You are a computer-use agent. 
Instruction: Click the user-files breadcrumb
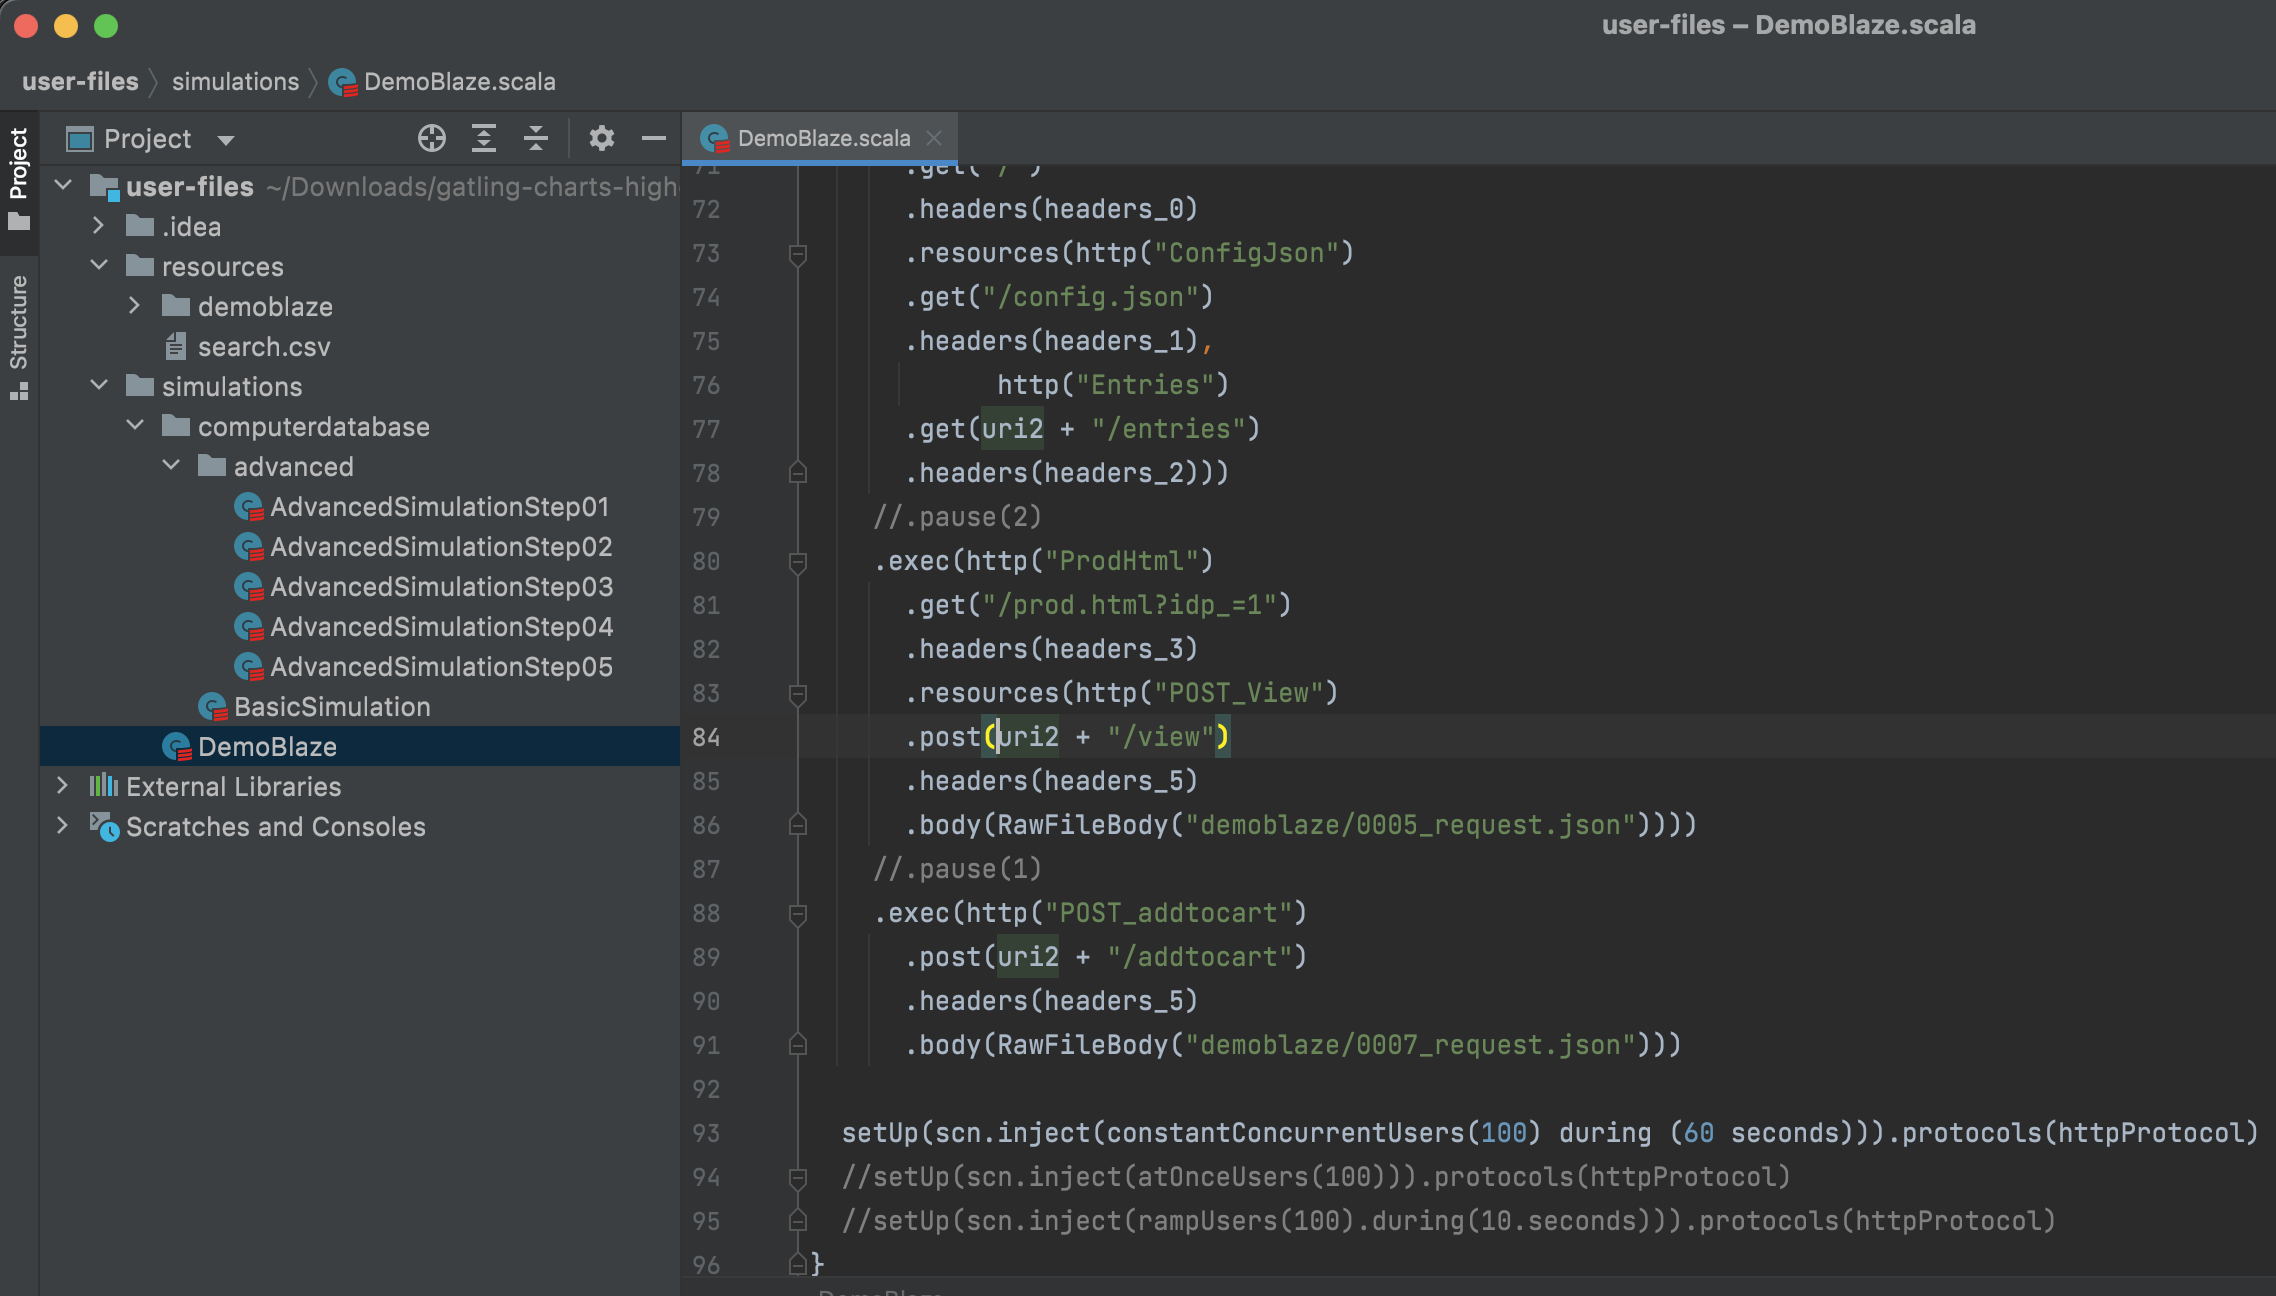80,81
